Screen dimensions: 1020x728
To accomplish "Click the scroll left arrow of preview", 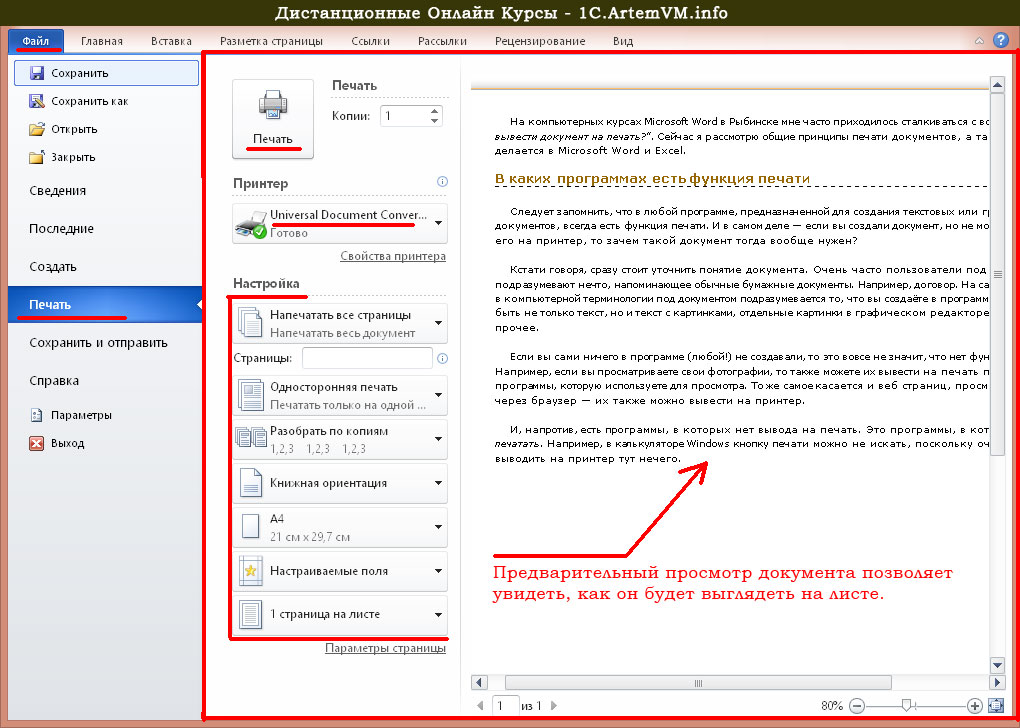I will (479, 683).
